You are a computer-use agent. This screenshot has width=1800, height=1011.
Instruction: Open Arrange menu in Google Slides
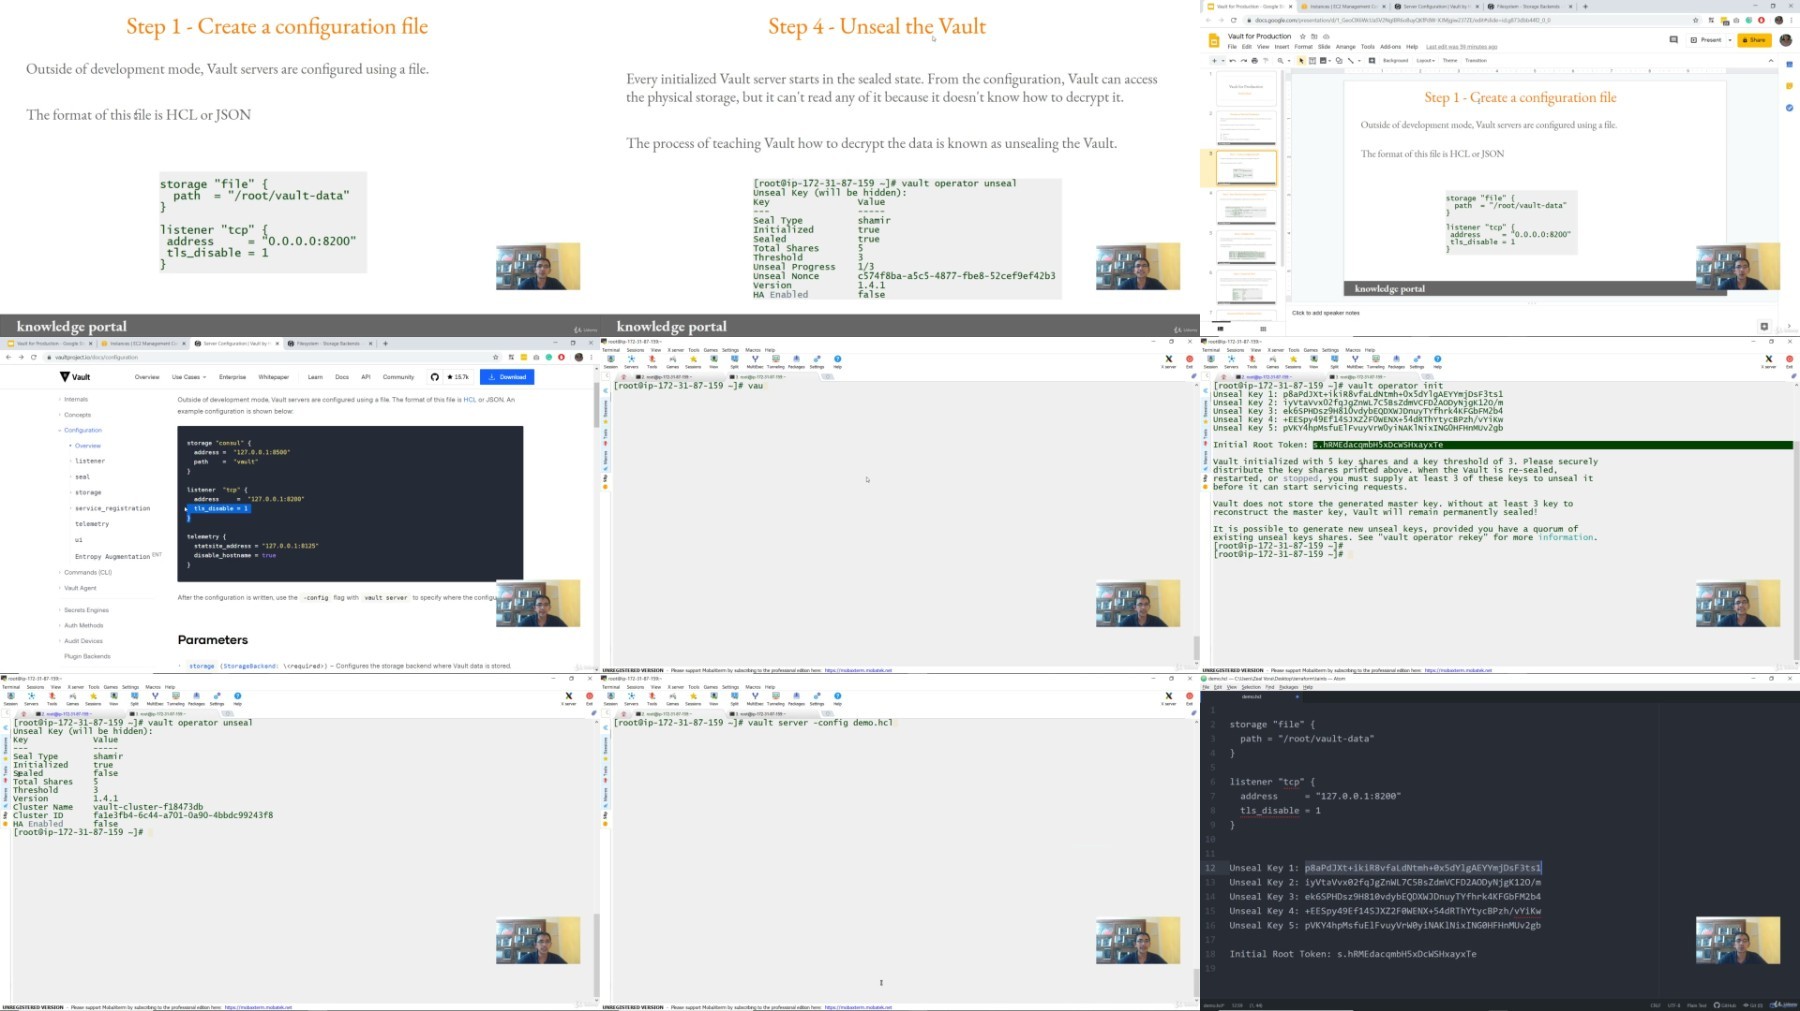pos(1346,46)
